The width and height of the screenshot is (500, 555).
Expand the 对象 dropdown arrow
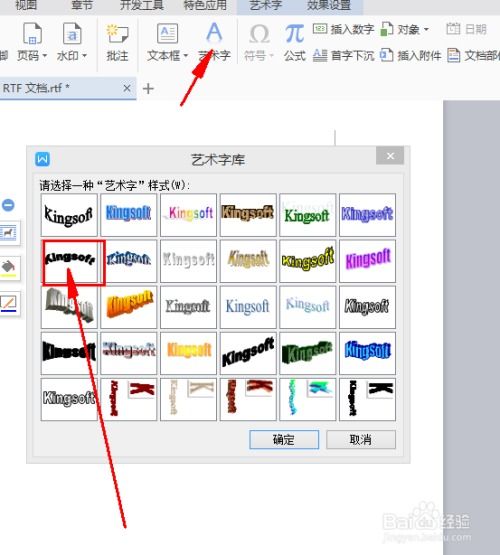tap(426, 29)
